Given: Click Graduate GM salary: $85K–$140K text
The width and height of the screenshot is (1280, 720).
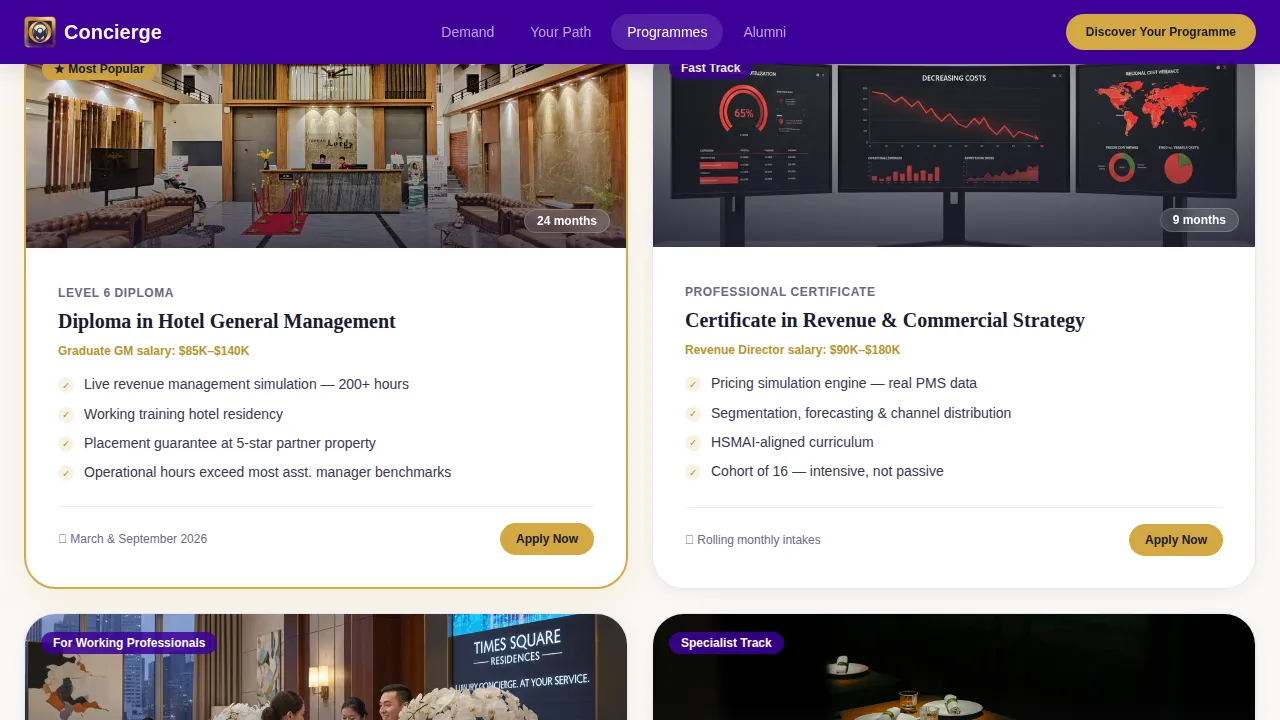Looking at the screenshot, I should (154, 351).
